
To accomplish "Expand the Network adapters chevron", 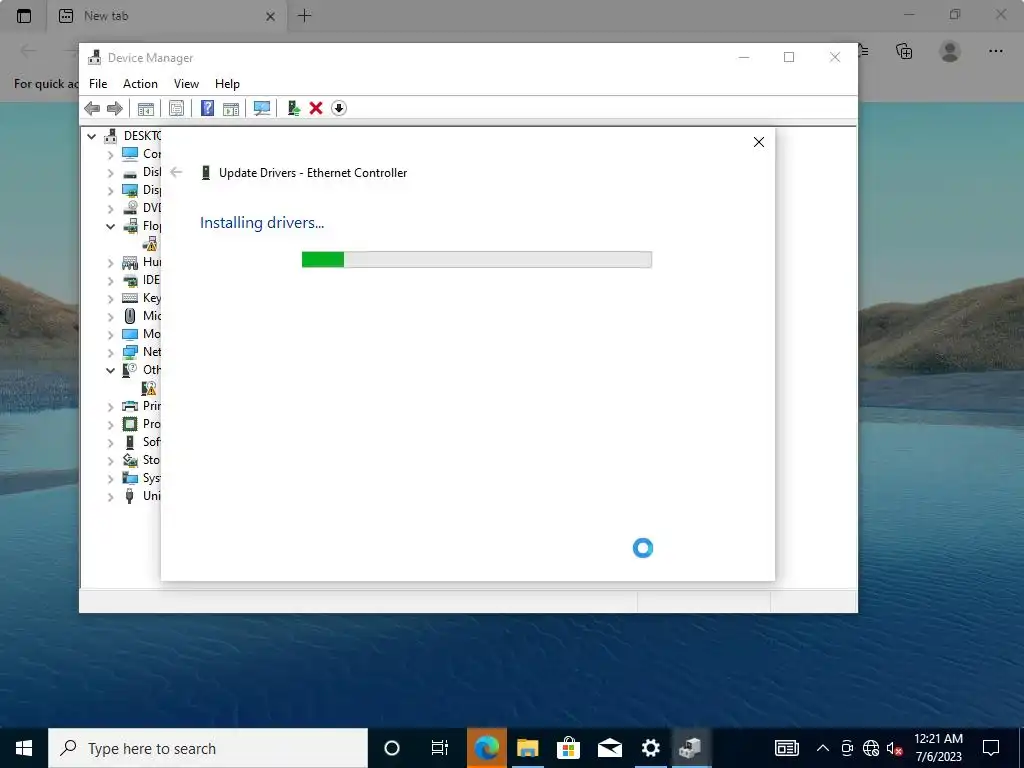I will pos(110,353).
